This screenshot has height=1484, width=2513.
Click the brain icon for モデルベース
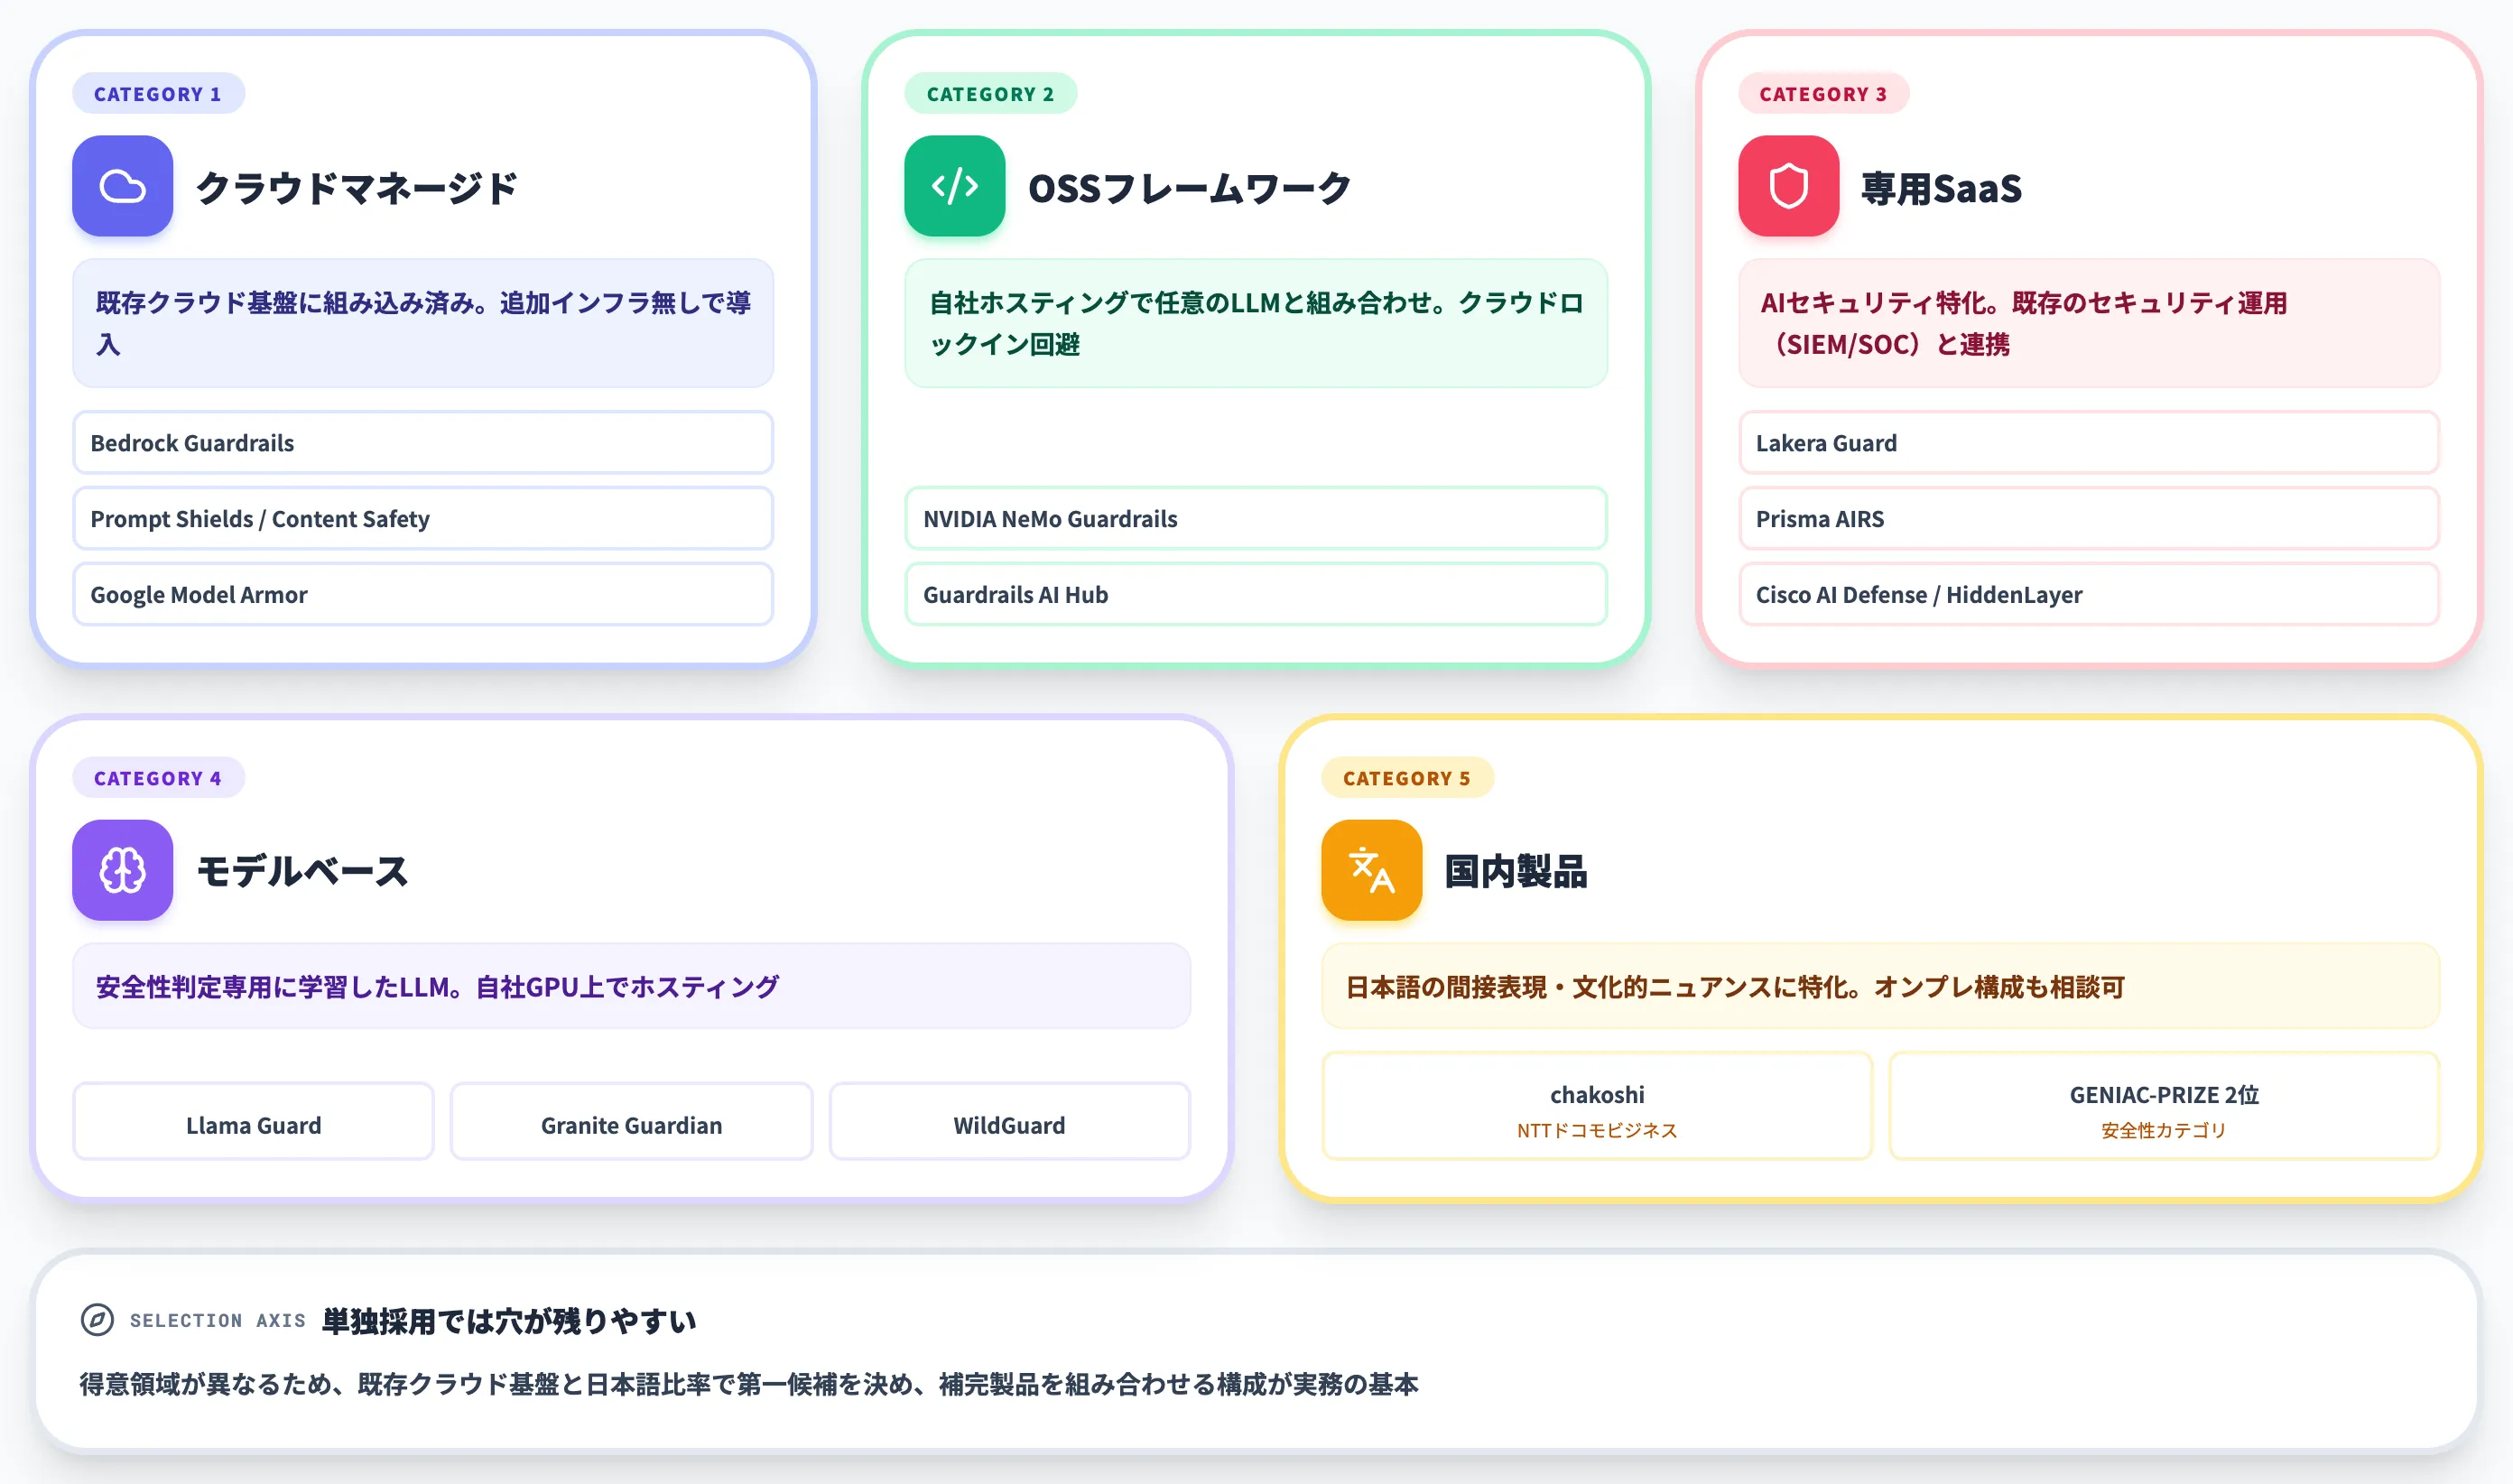click(x=122, y=870)
